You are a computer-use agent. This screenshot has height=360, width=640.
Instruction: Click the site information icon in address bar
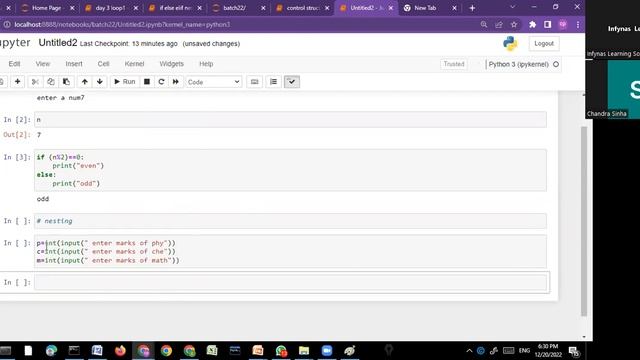(x=7, y=24)
